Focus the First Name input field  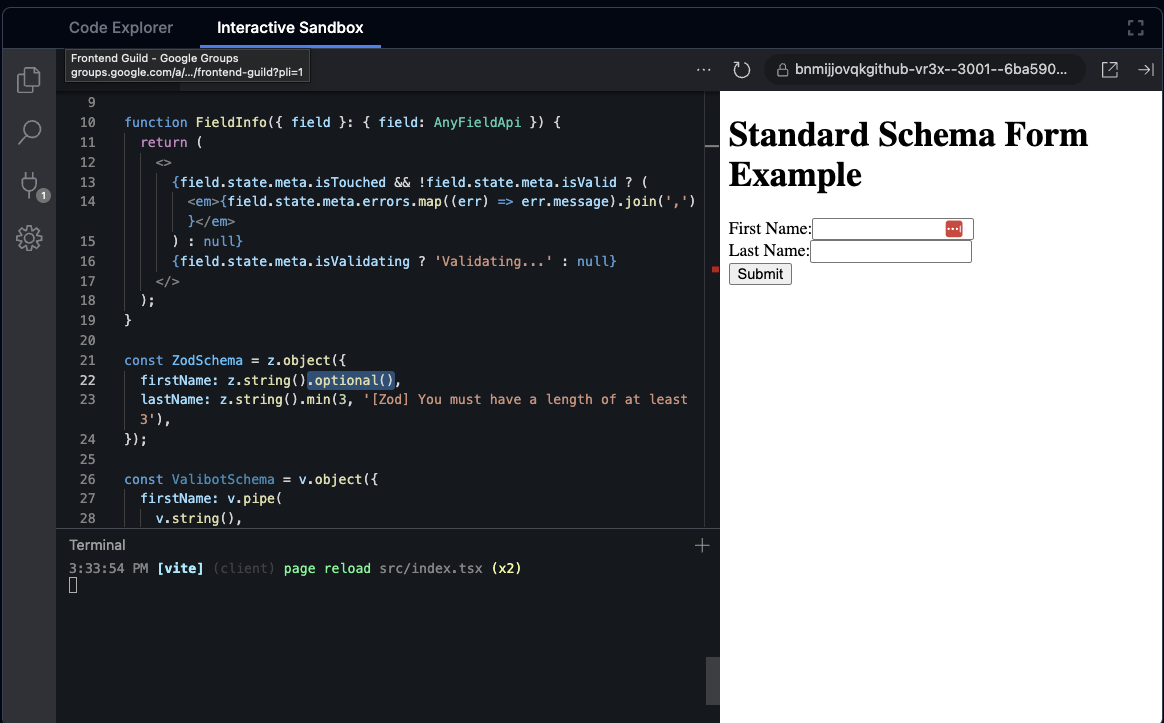coord(892,229)
